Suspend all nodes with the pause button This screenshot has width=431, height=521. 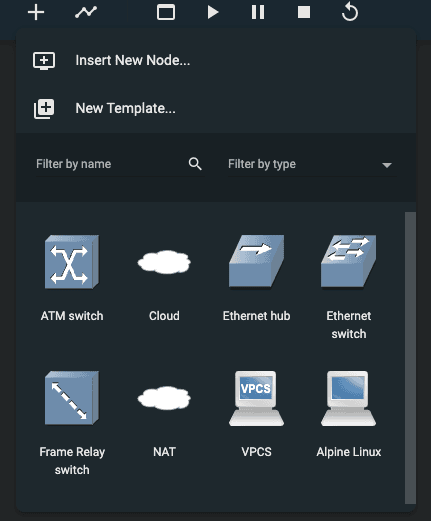point(258,12)
